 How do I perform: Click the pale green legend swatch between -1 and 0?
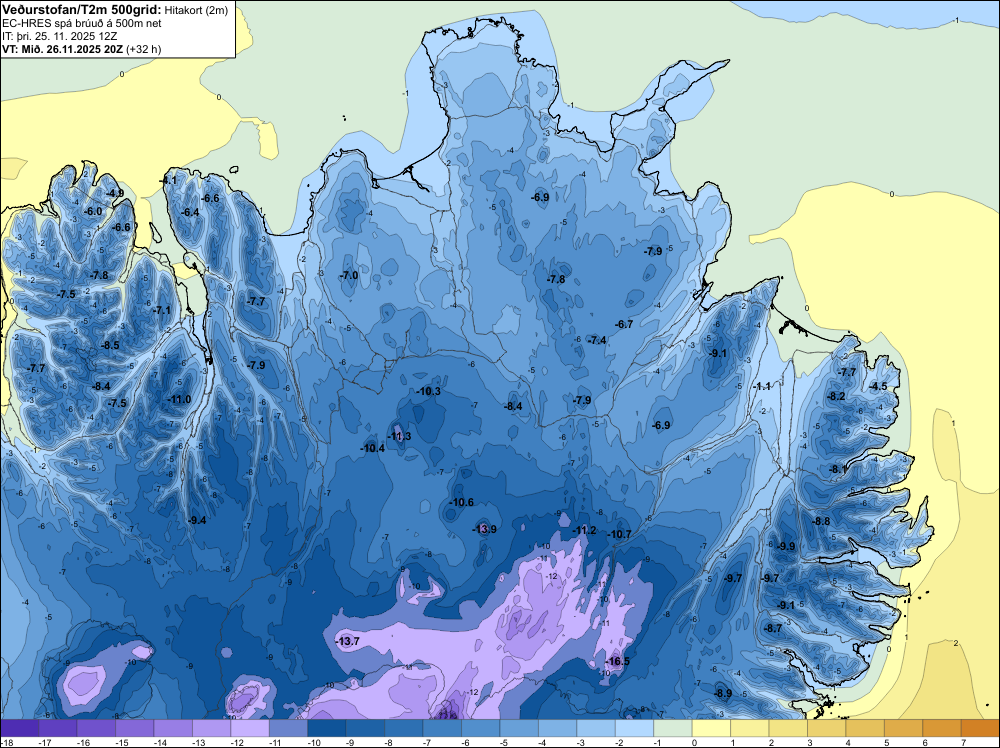click(x=673, y=728)
